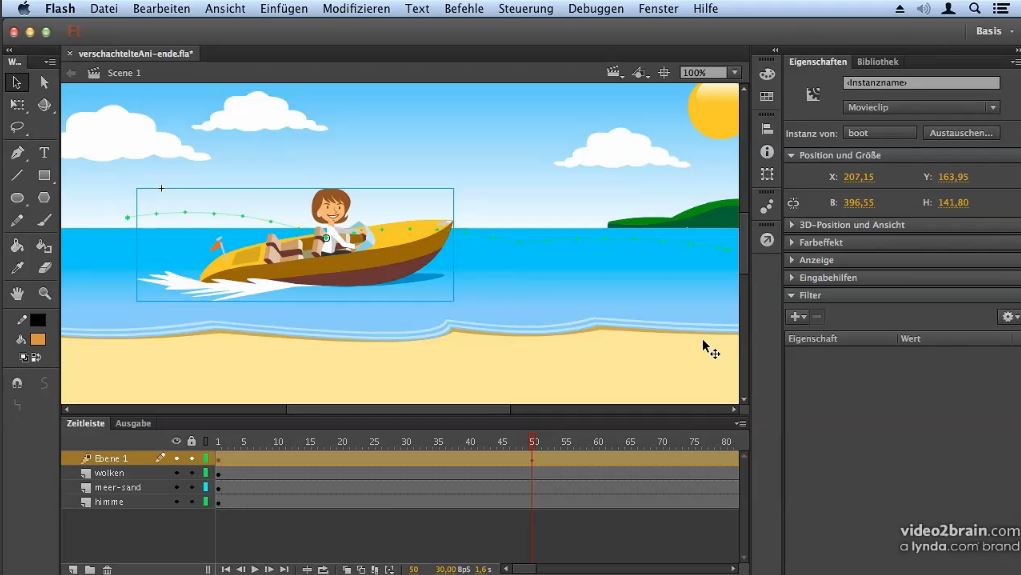1021x575 pixels.
Task: Toggle the snap to objects magnet
Action: coord(17,383)
